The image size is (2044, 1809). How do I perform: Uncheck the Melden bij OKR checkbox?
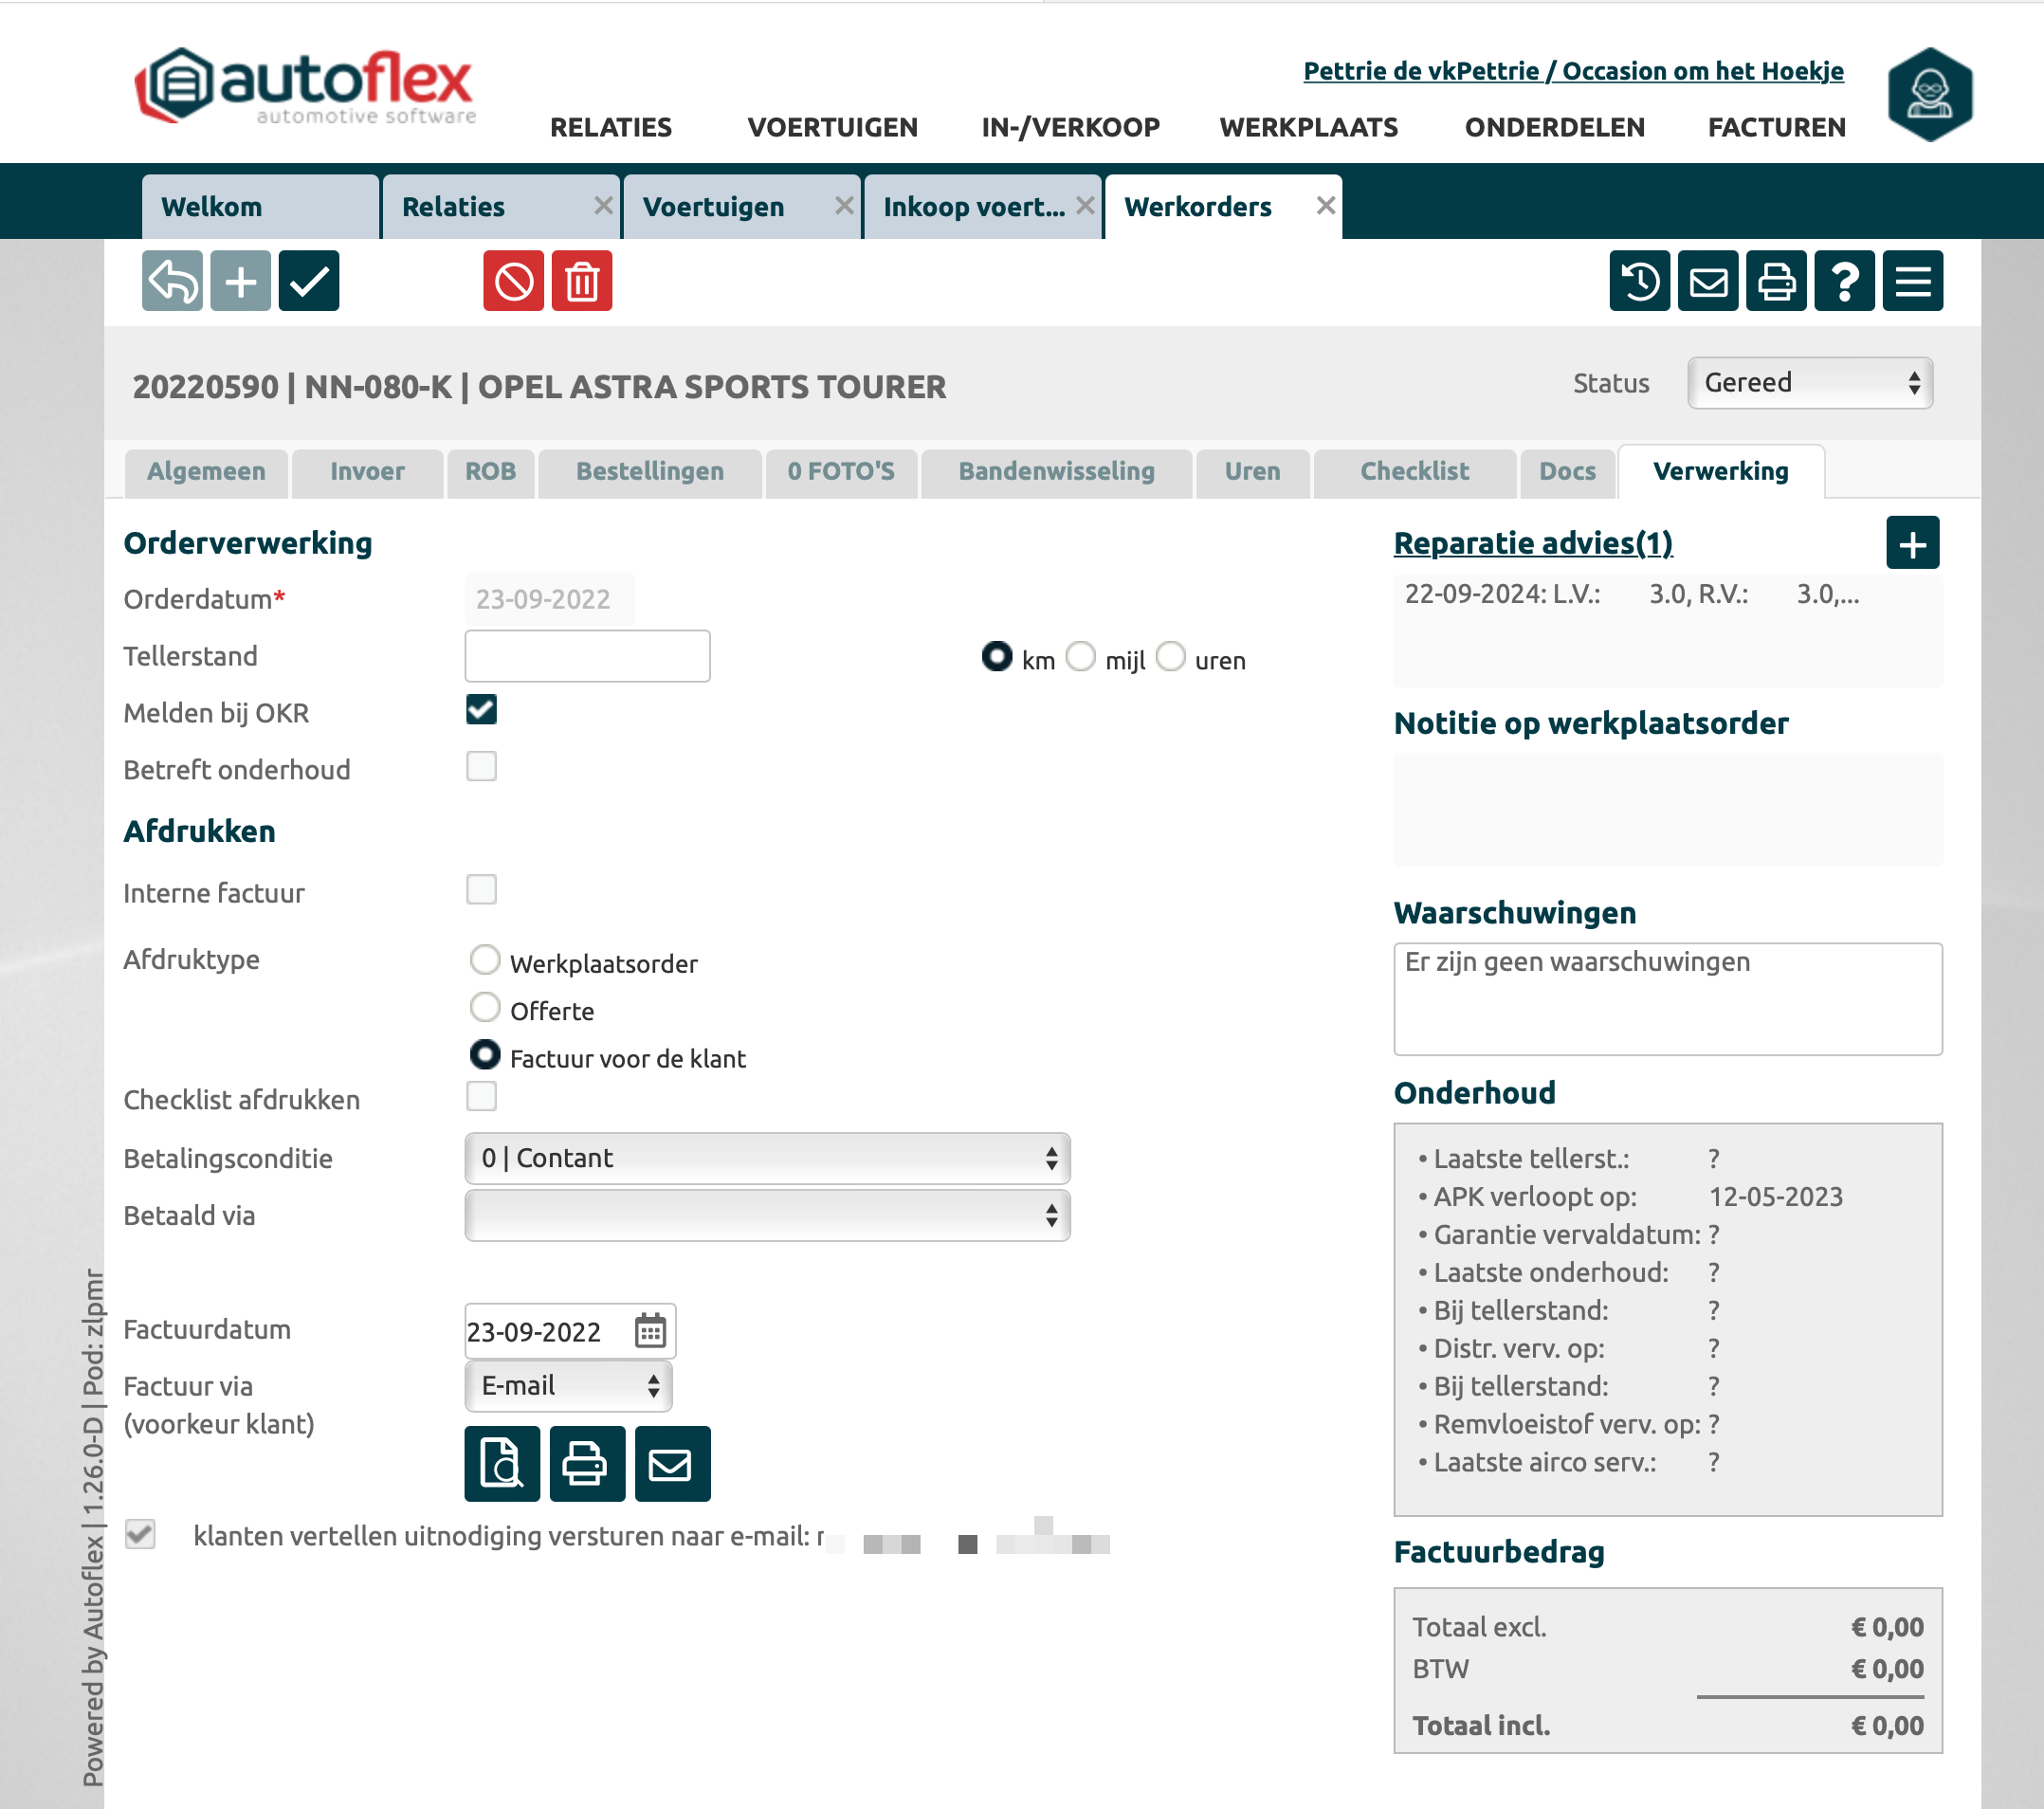point(481,709)
